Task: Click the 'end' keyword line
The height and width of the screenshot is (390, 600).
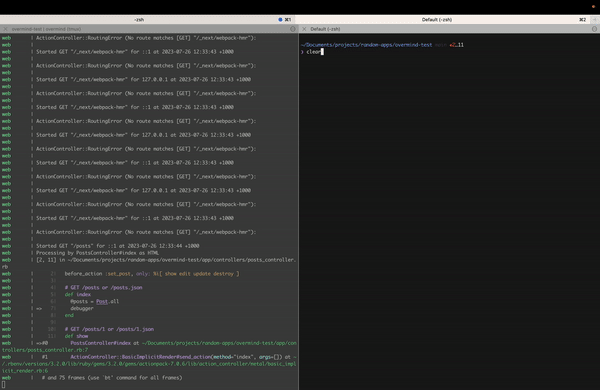Action: [x=69, y=315]
